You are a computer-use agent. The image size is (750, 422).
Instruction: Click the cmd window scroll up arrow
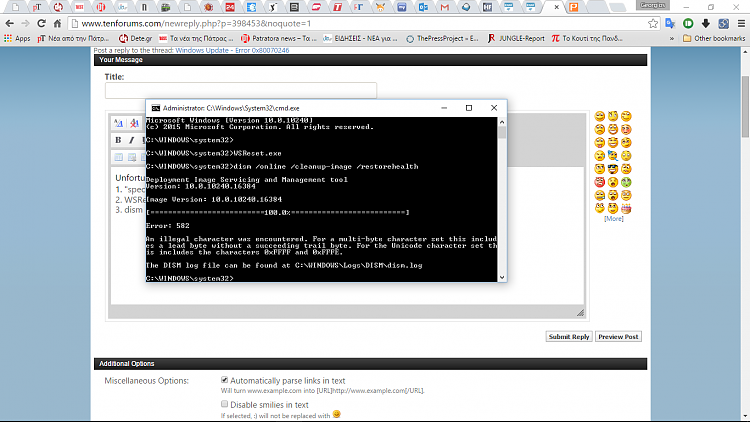[502, 122]
